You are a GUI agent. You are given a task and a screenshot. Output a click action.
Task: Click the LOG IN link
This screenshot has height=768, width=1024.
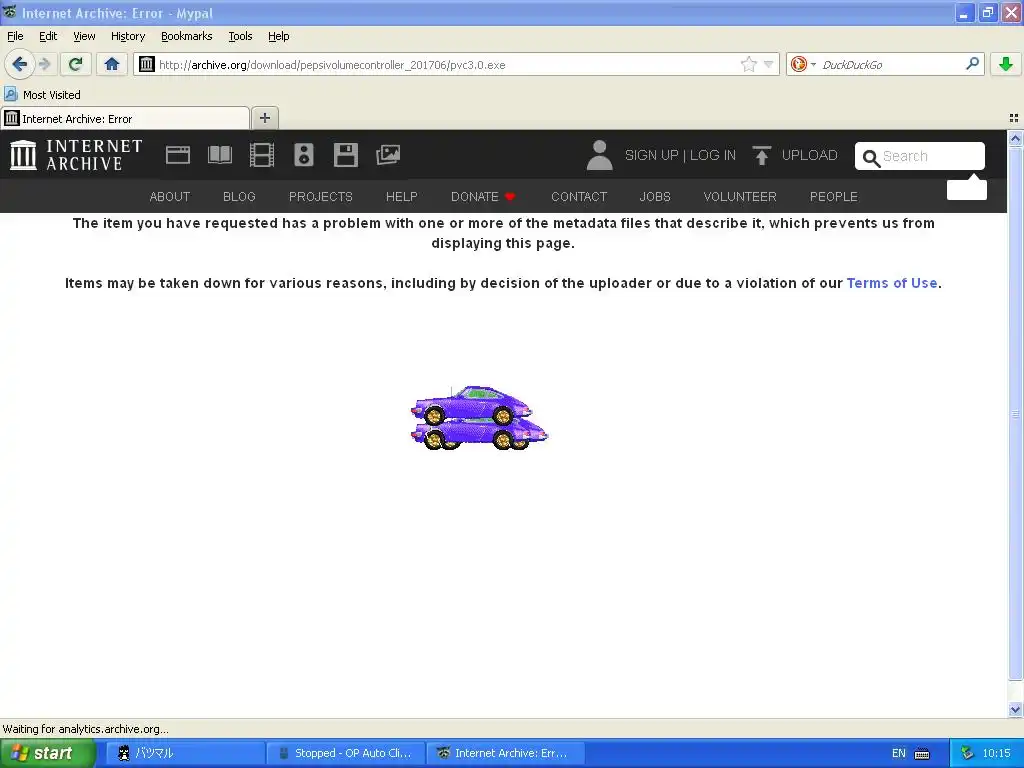point(712,155)
